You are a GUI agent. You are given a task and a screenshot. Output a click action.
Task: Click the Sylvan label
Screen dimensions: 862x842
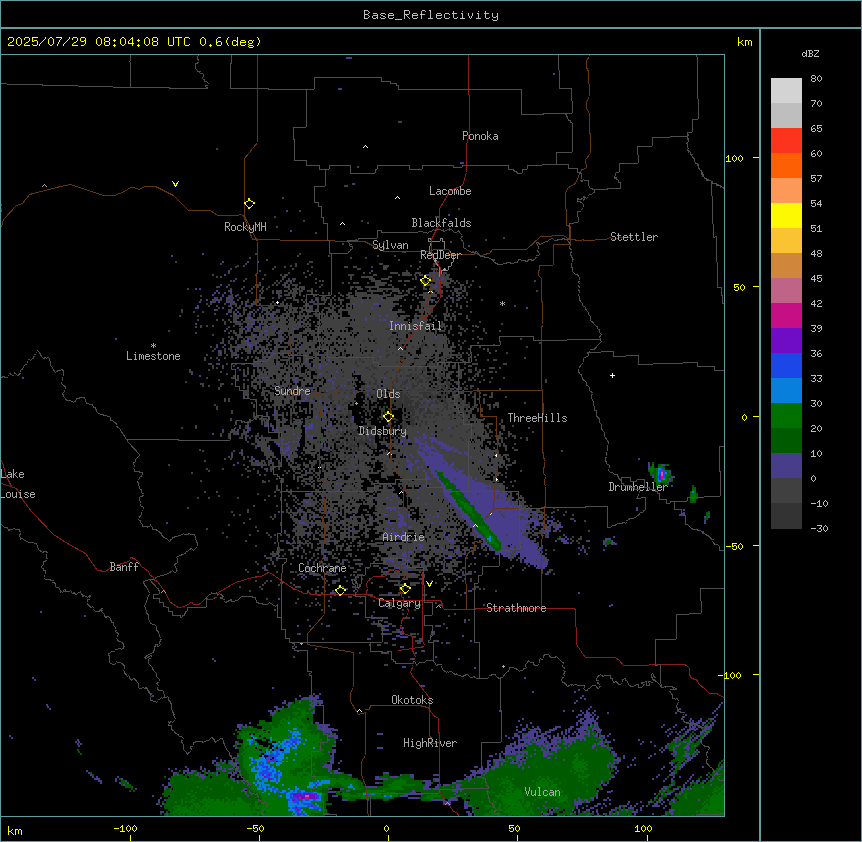point(390,245)
